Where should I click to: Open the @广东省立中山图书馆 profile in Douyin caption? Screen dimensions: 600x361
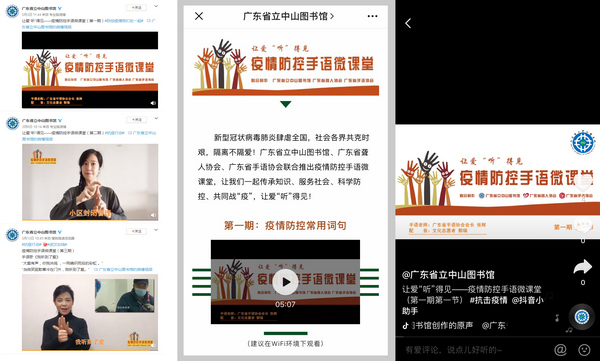pyautogui.click(x=448, y=274)
